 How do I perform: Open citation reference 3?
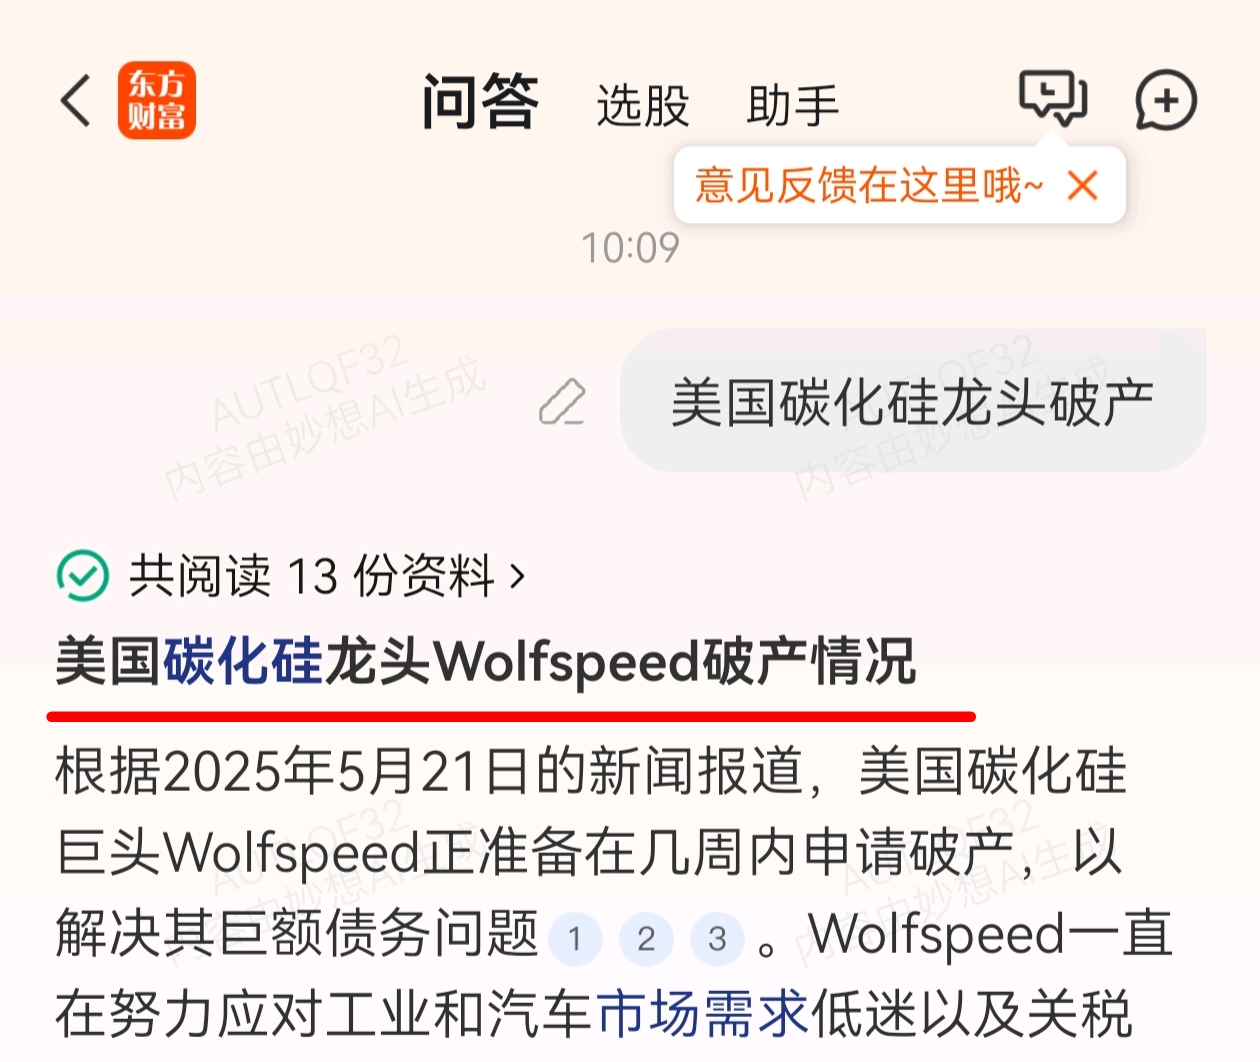coord(718,939)
